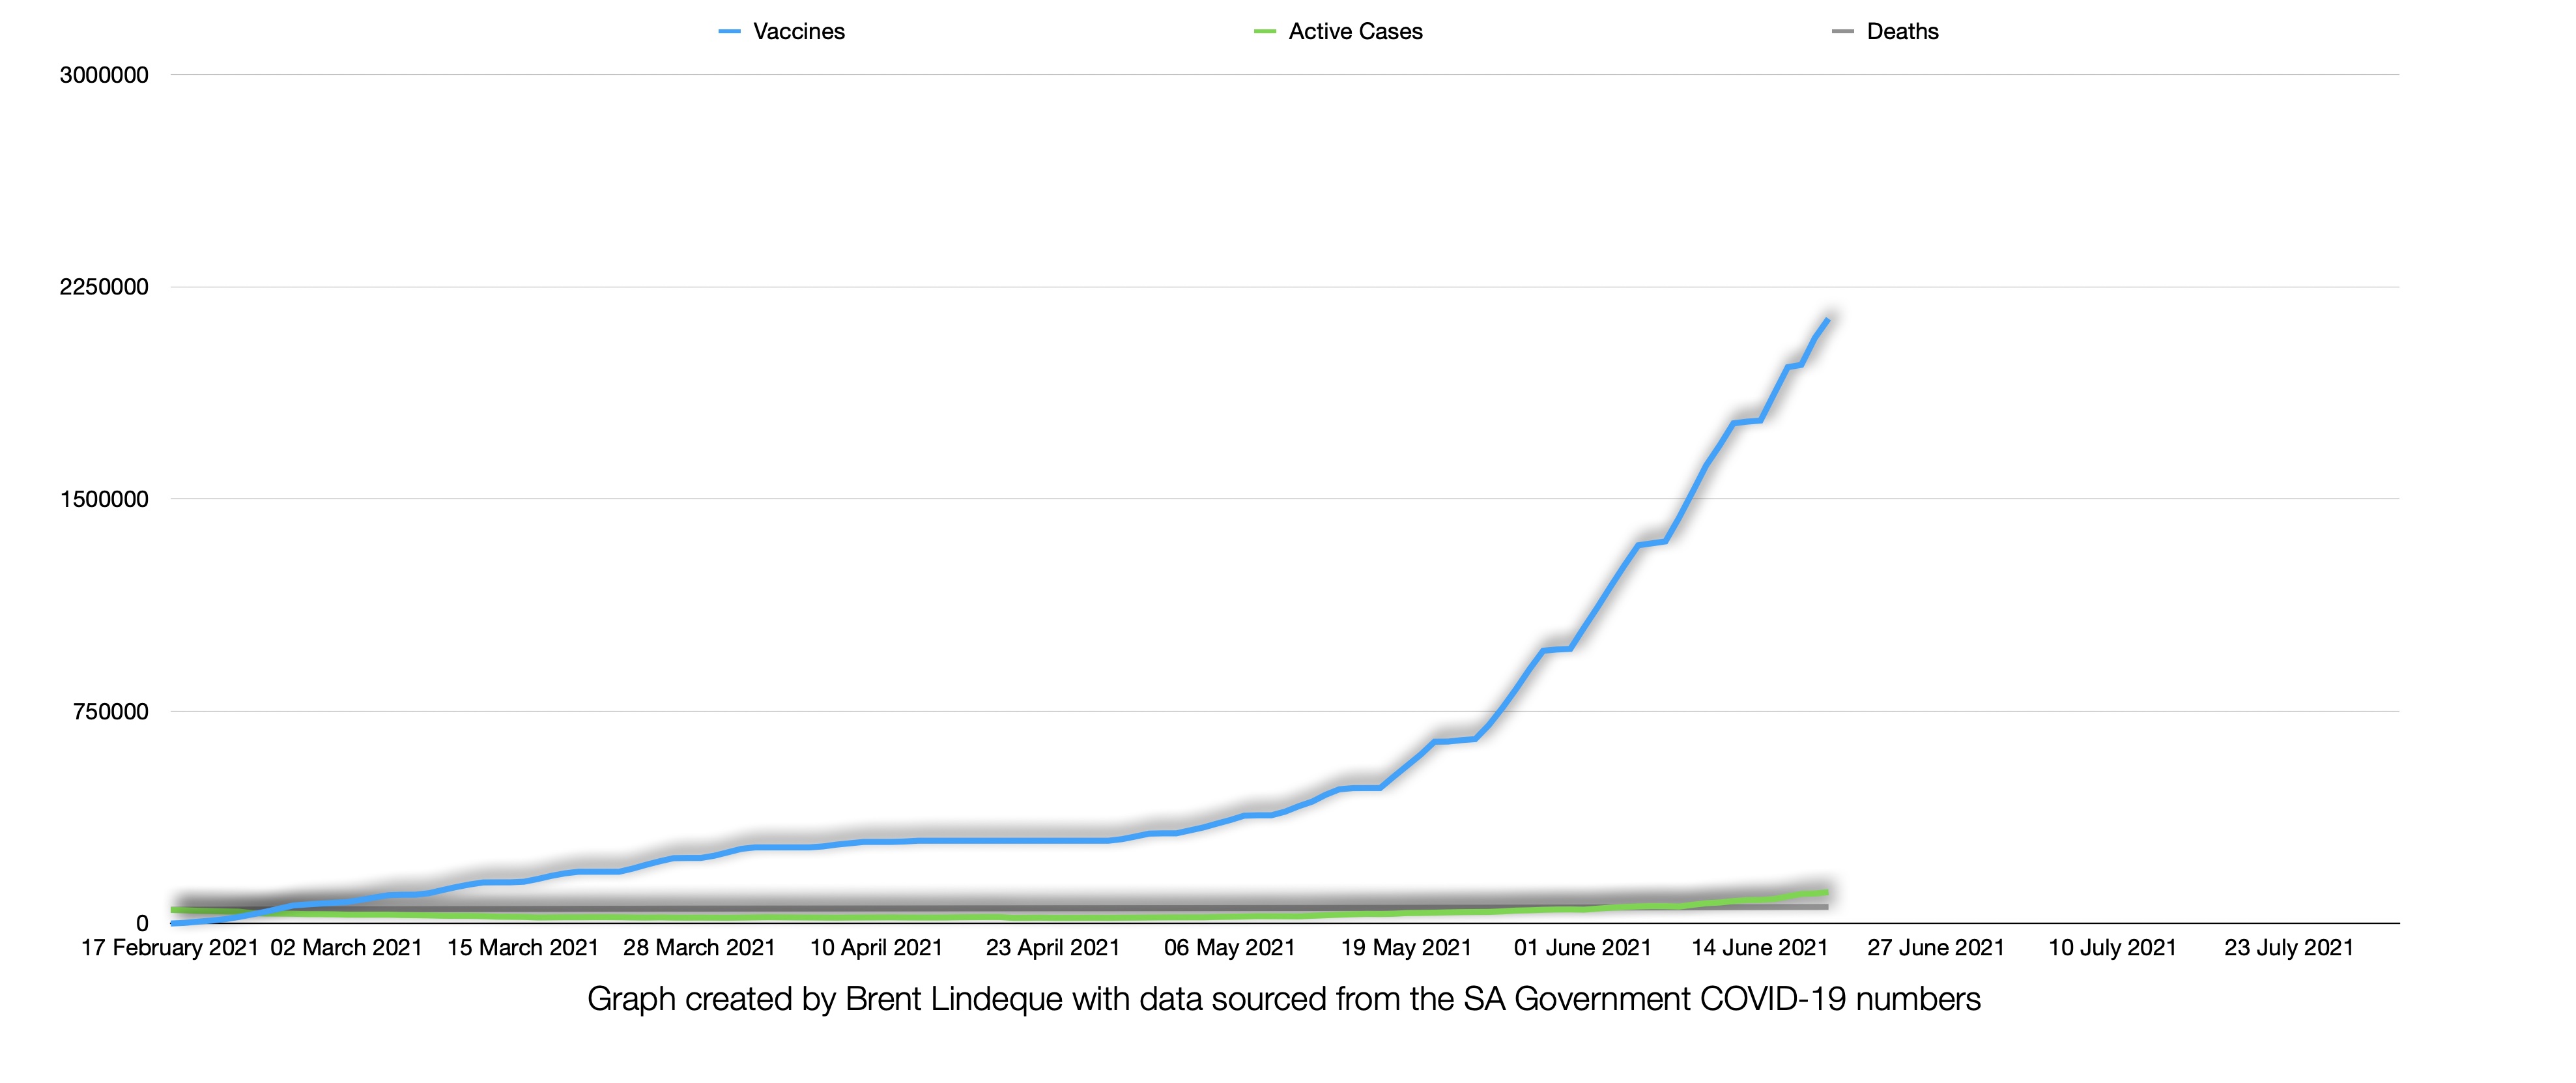2576x1083 pixels.
Task: Click the 23 July 2021 date label
Action: point(2289,947)
